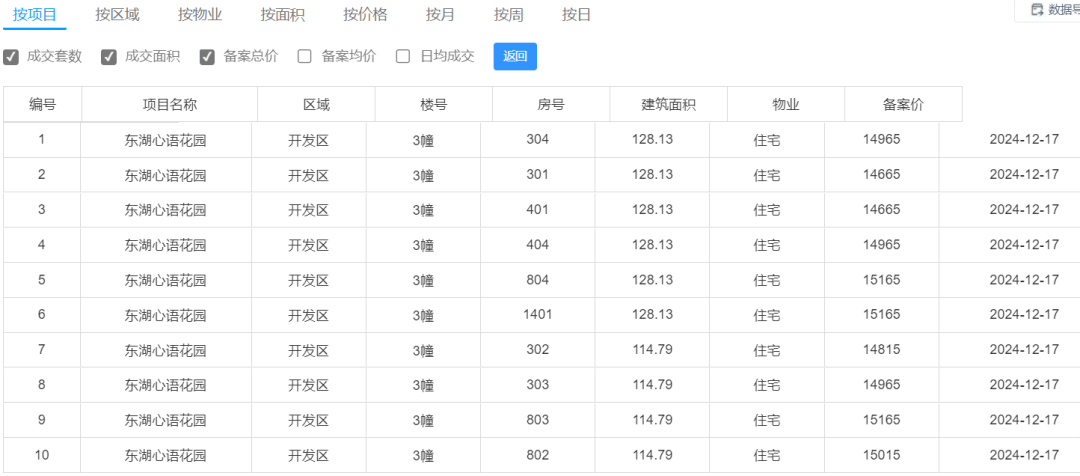Screen dimensions: 1080x476
Task: Click the 楼号 column header
Action: pos(434,104)
